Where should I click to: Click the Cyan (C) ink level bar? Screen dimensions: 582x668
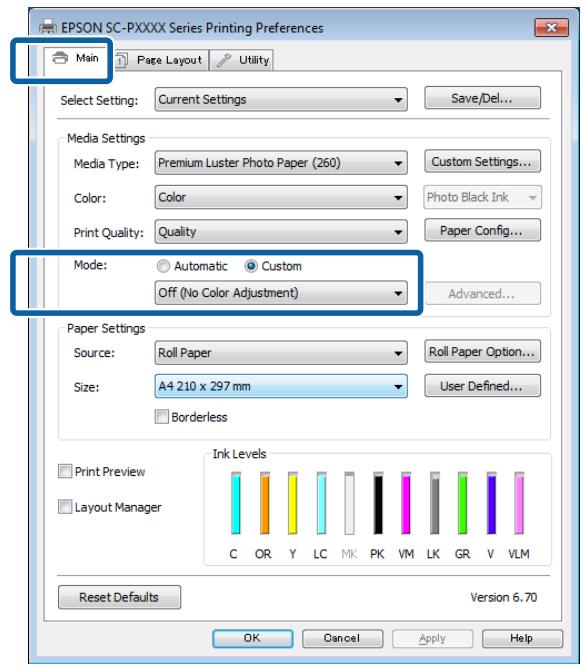(236, 503)
